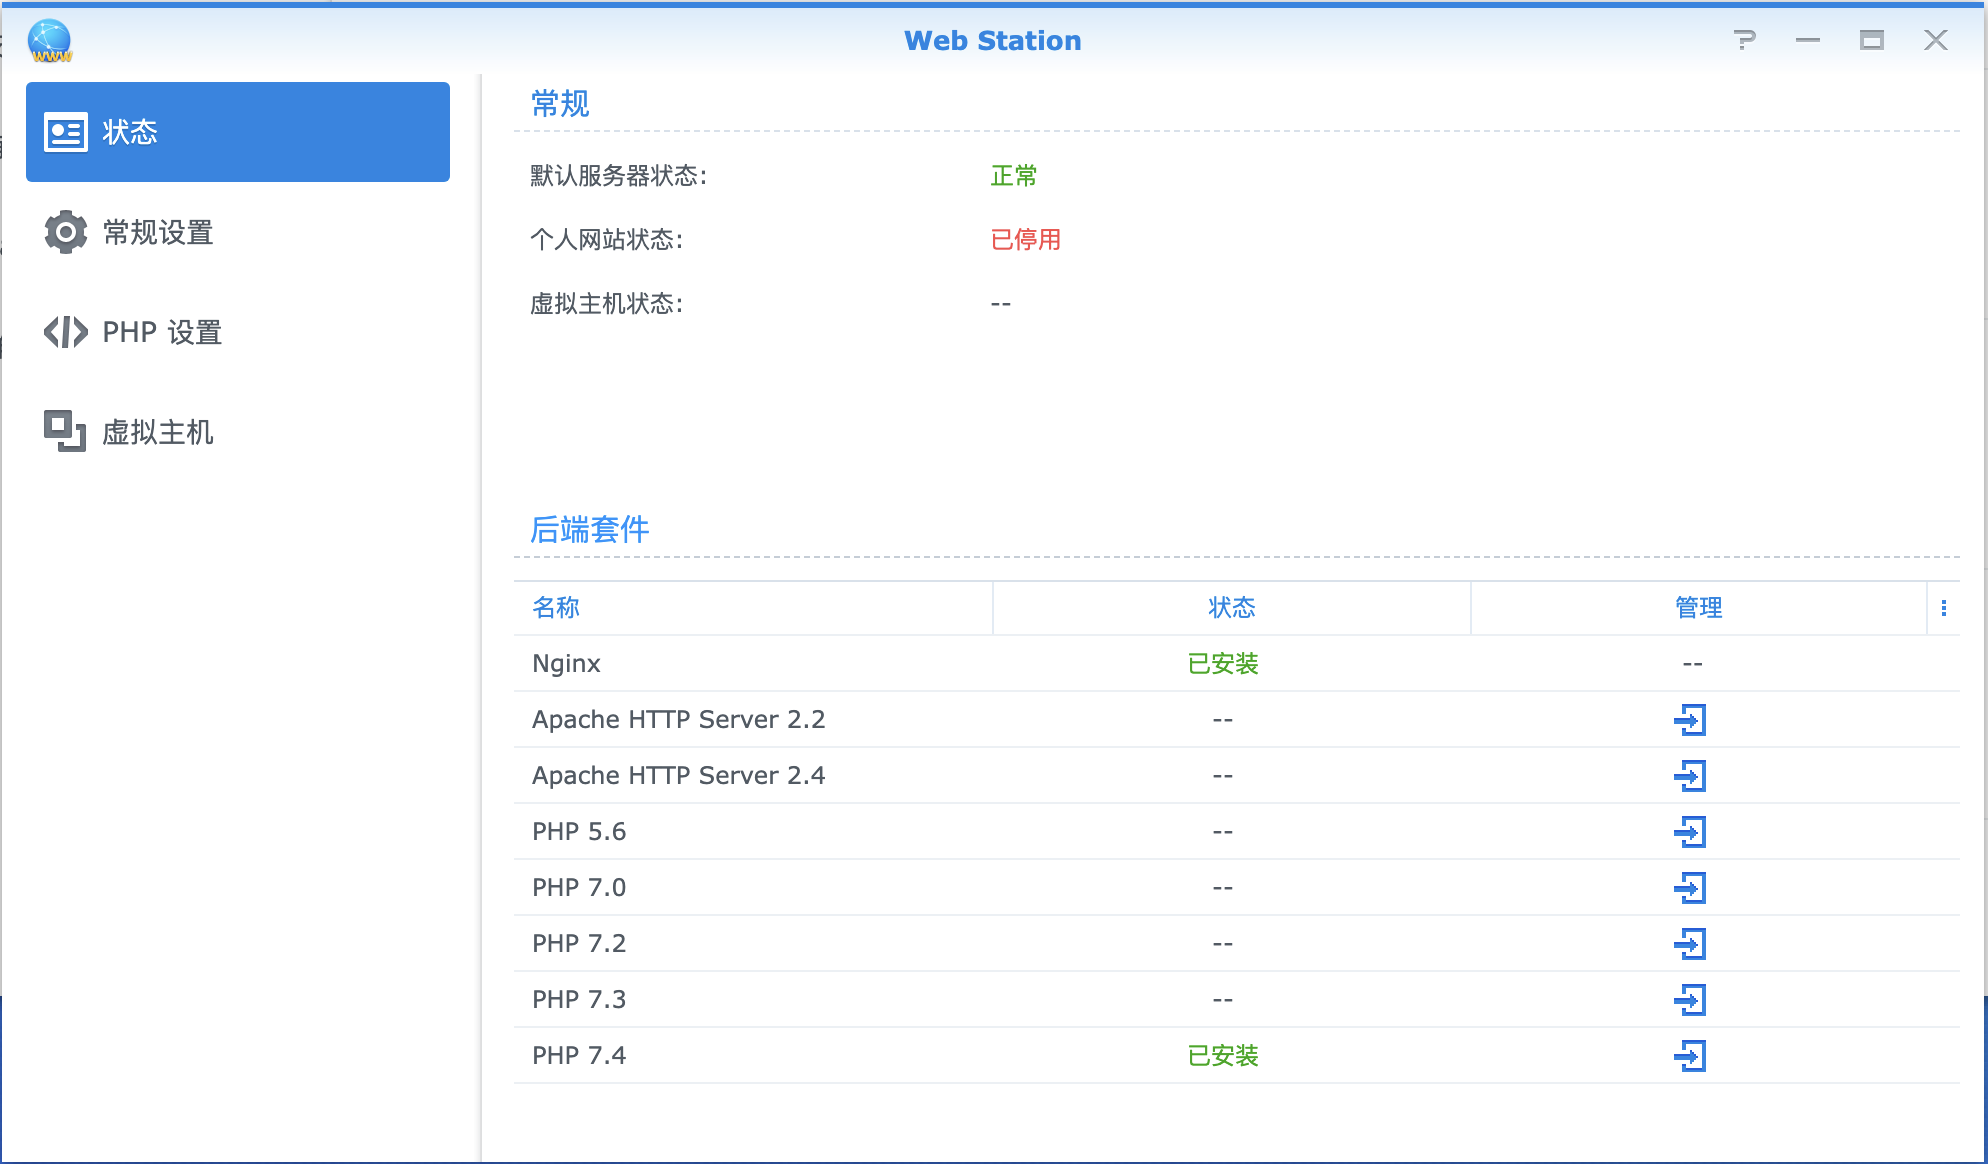Screen dimensions: 1988x1164
Task: Open the table column options menu
Action: (x=1943, y=608)
